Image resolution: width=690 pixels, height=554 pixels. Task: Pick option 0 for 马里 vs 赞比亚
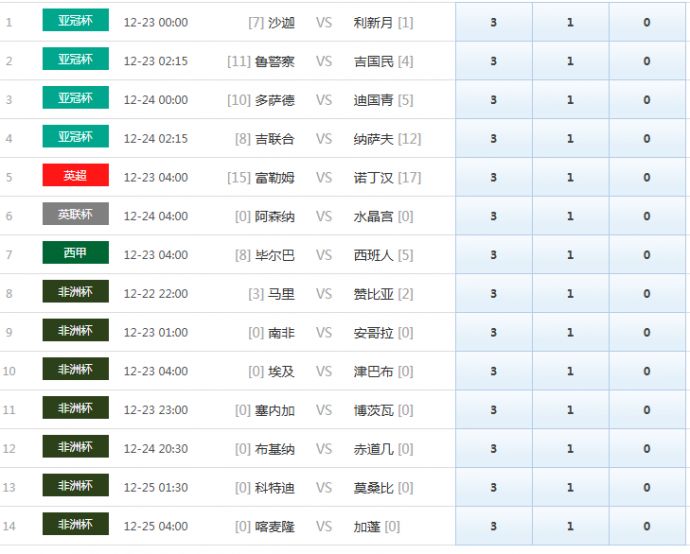click(x=647, y=294)
